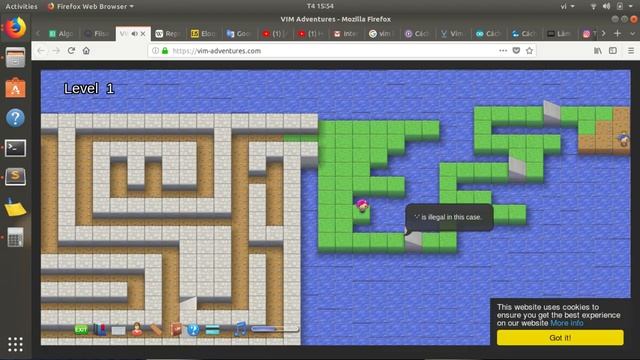Open Files from the dock

(x=16, y=58)
